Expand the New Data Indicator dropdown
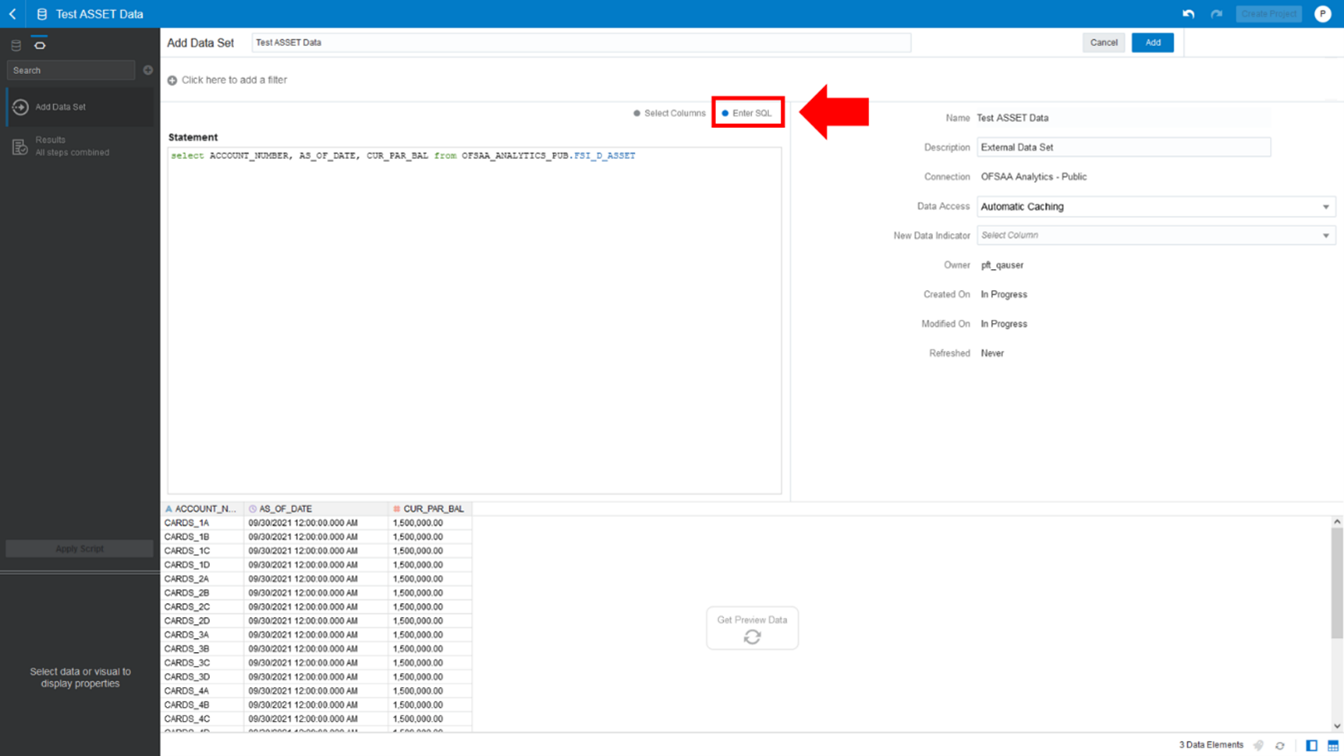The height and width of the screenshot is (756, 1344). 1156,235
